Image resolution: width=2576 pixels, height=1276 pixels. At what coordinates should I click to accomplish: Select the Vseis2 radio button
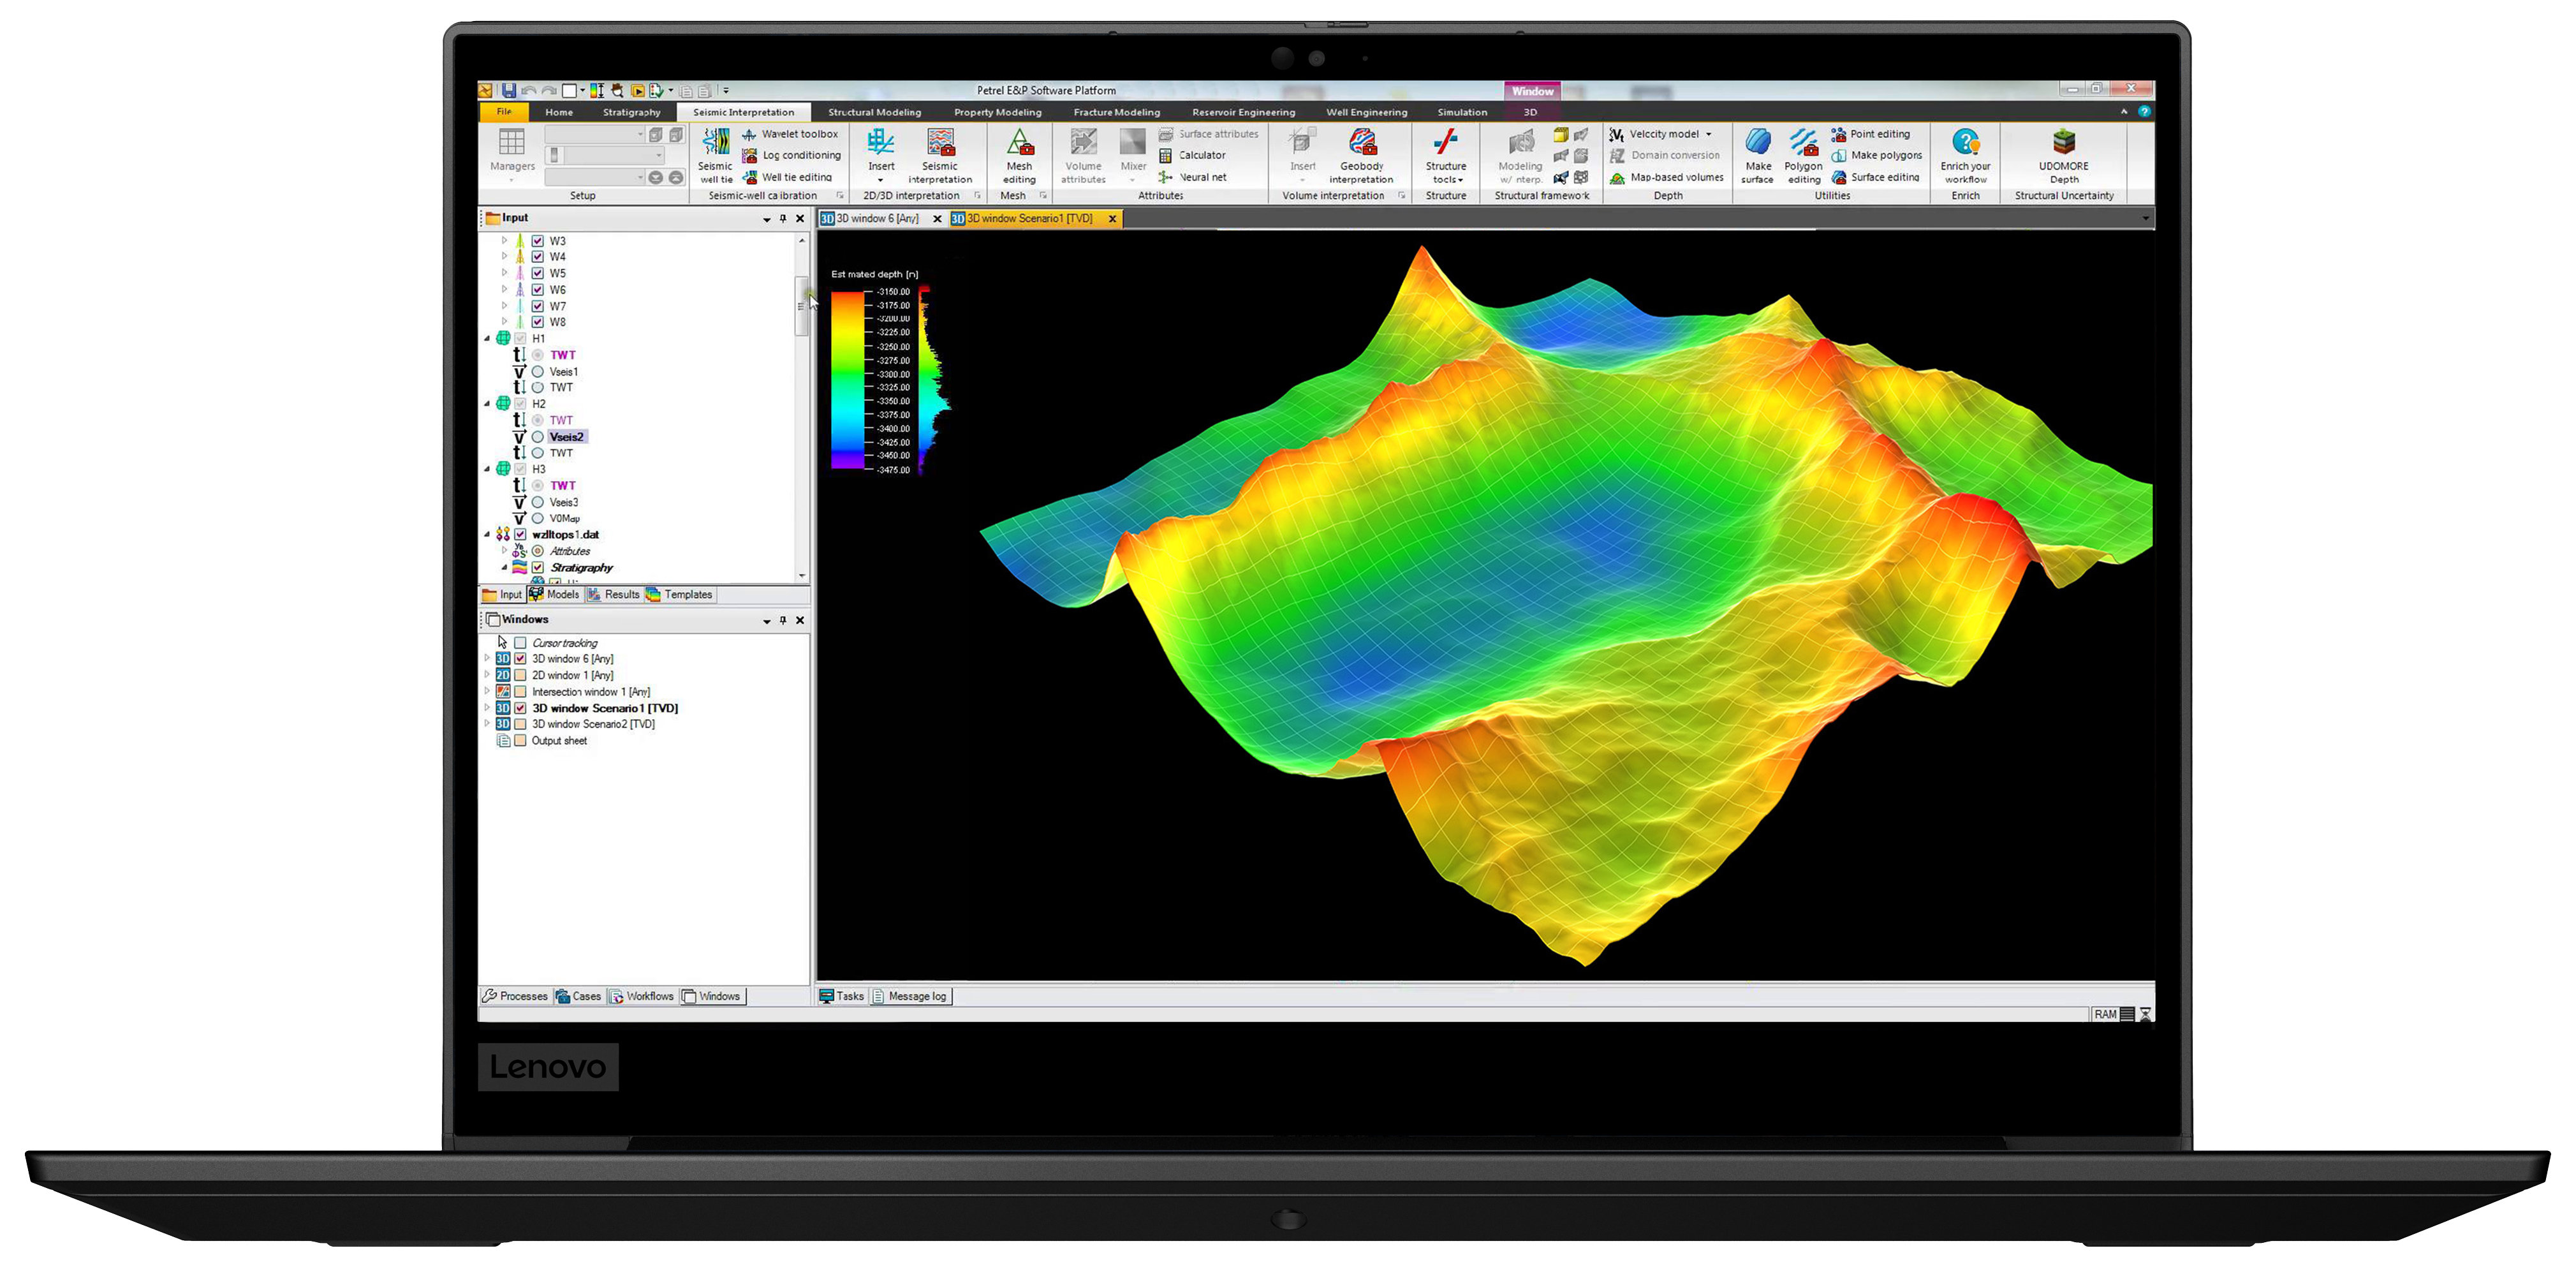click(x=538, y=437)
